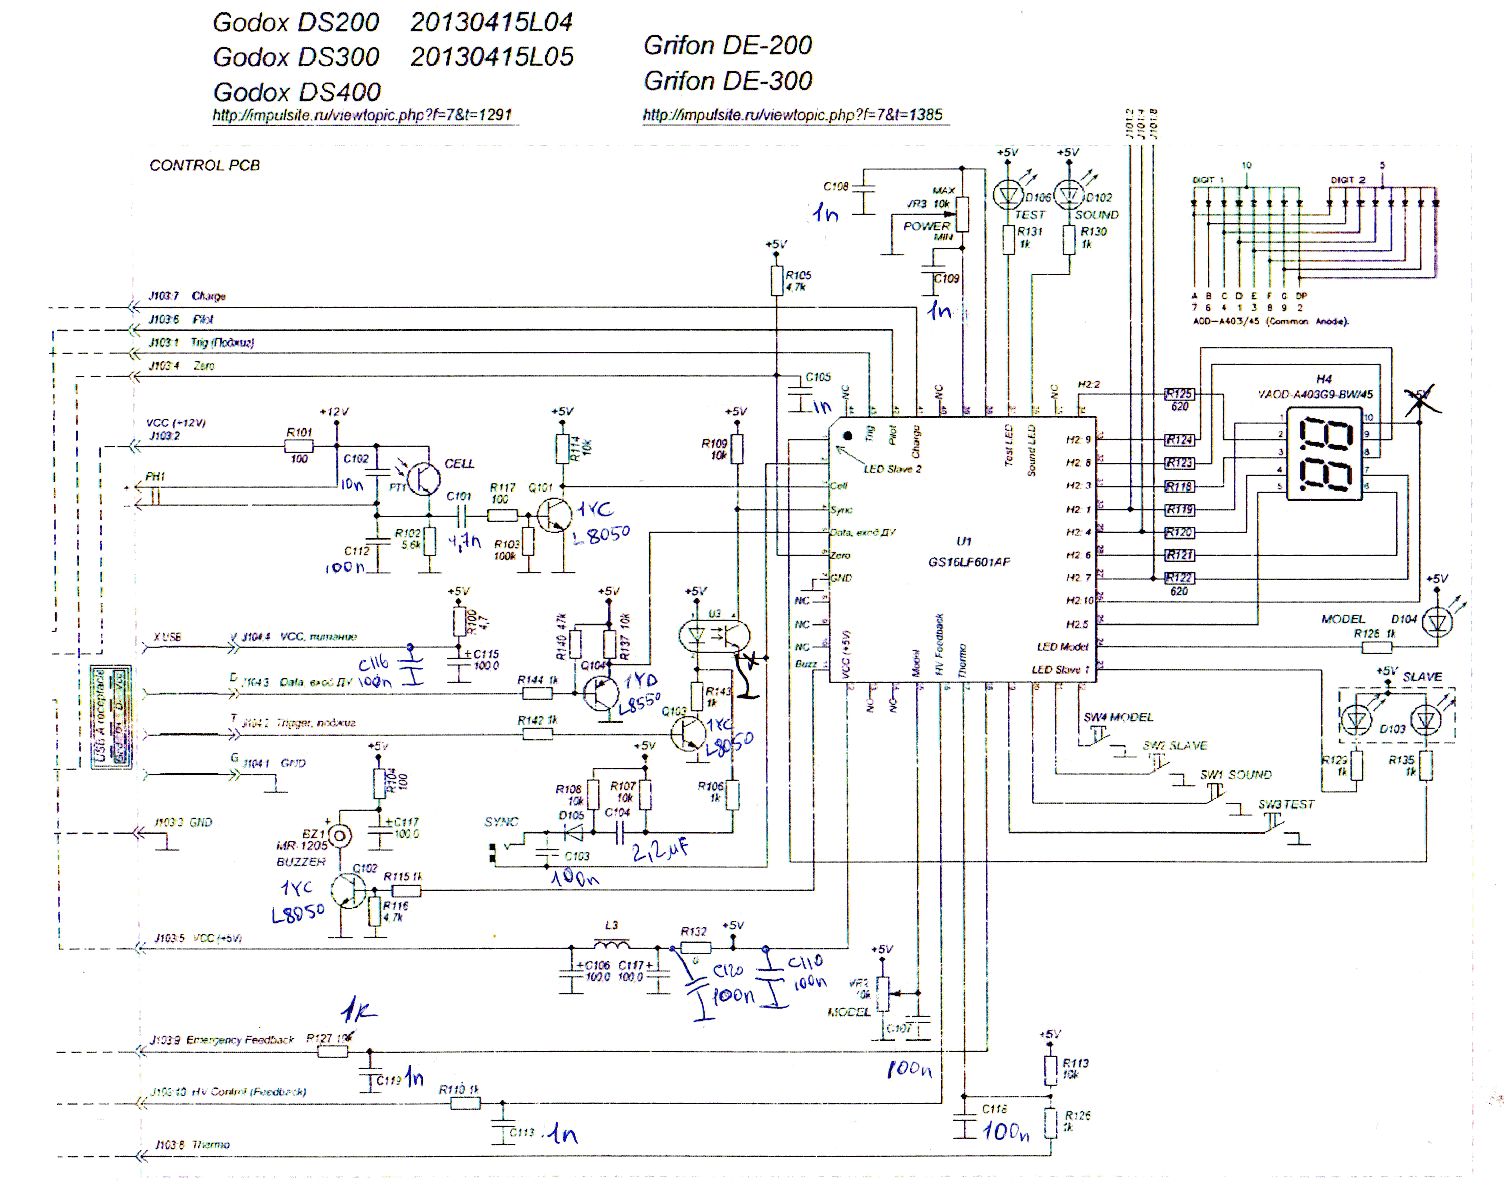This screenshot has height=1189, width=1504.
Task: Click the R126 1k resistor label
Action: click(x=1078, y=1121)
